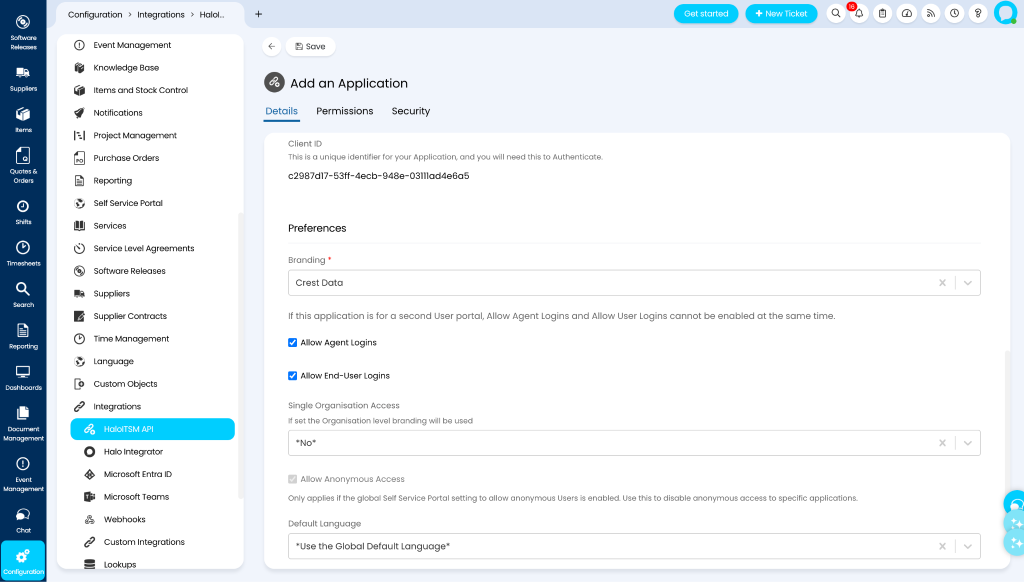This screenshot has height=582, width=1024.
Task: Open Search in left rail
Action: (x=23, y=295)
